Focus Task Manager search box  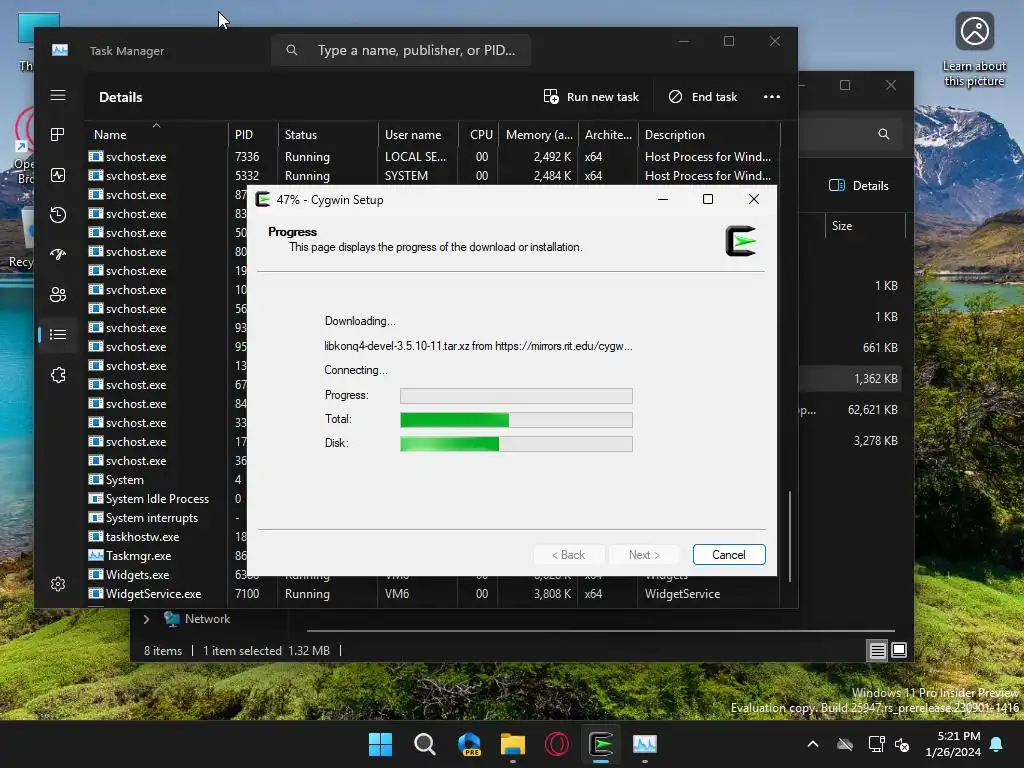tap(401, 50)
